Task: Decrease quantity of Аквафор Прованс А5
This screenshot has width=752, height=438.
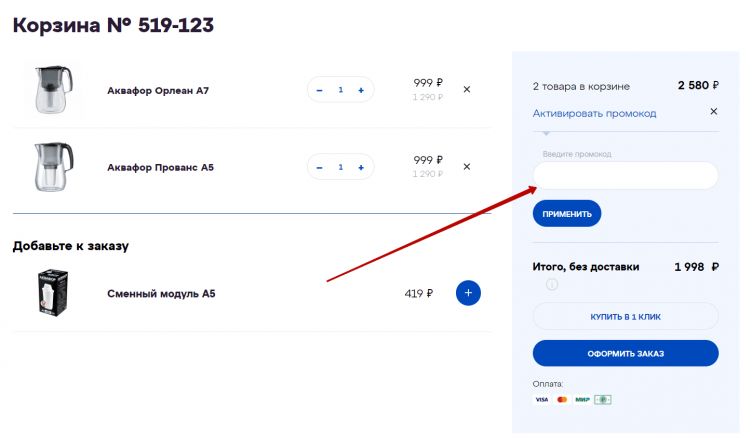Action: pos(320,167)
